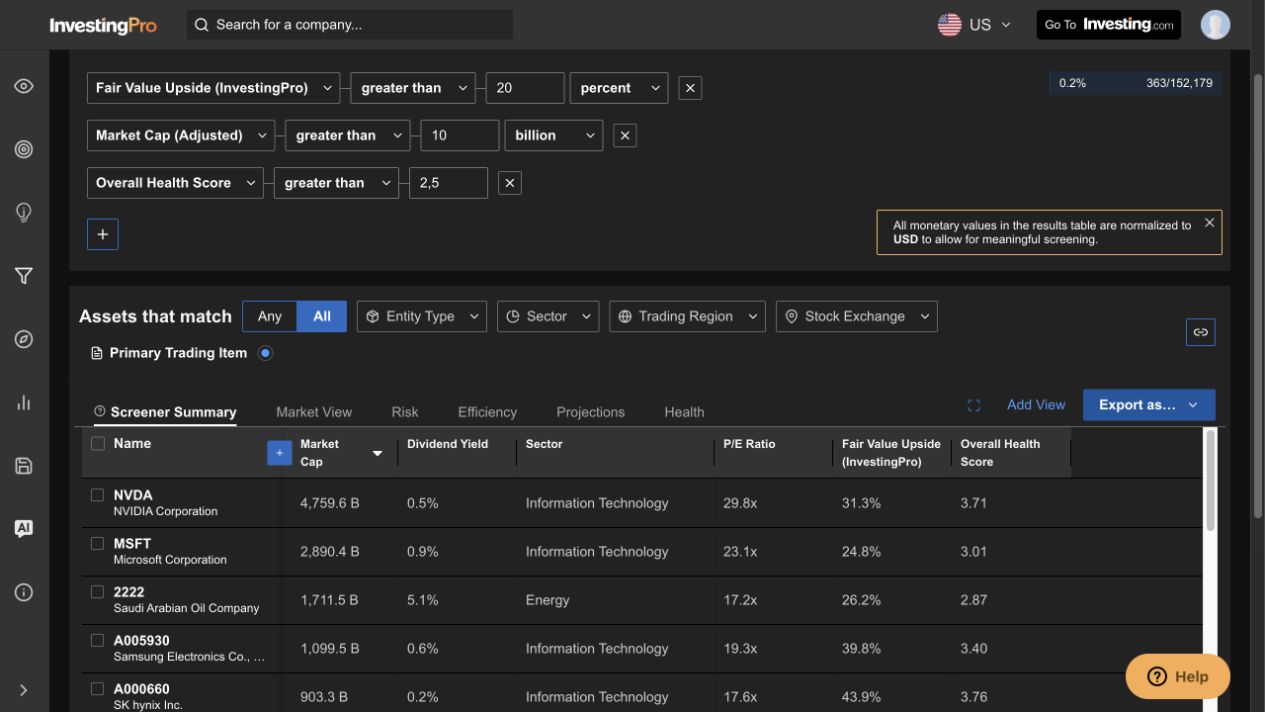
Task: Open the NVDA ticker link
Action: click(x=133, y=495)
